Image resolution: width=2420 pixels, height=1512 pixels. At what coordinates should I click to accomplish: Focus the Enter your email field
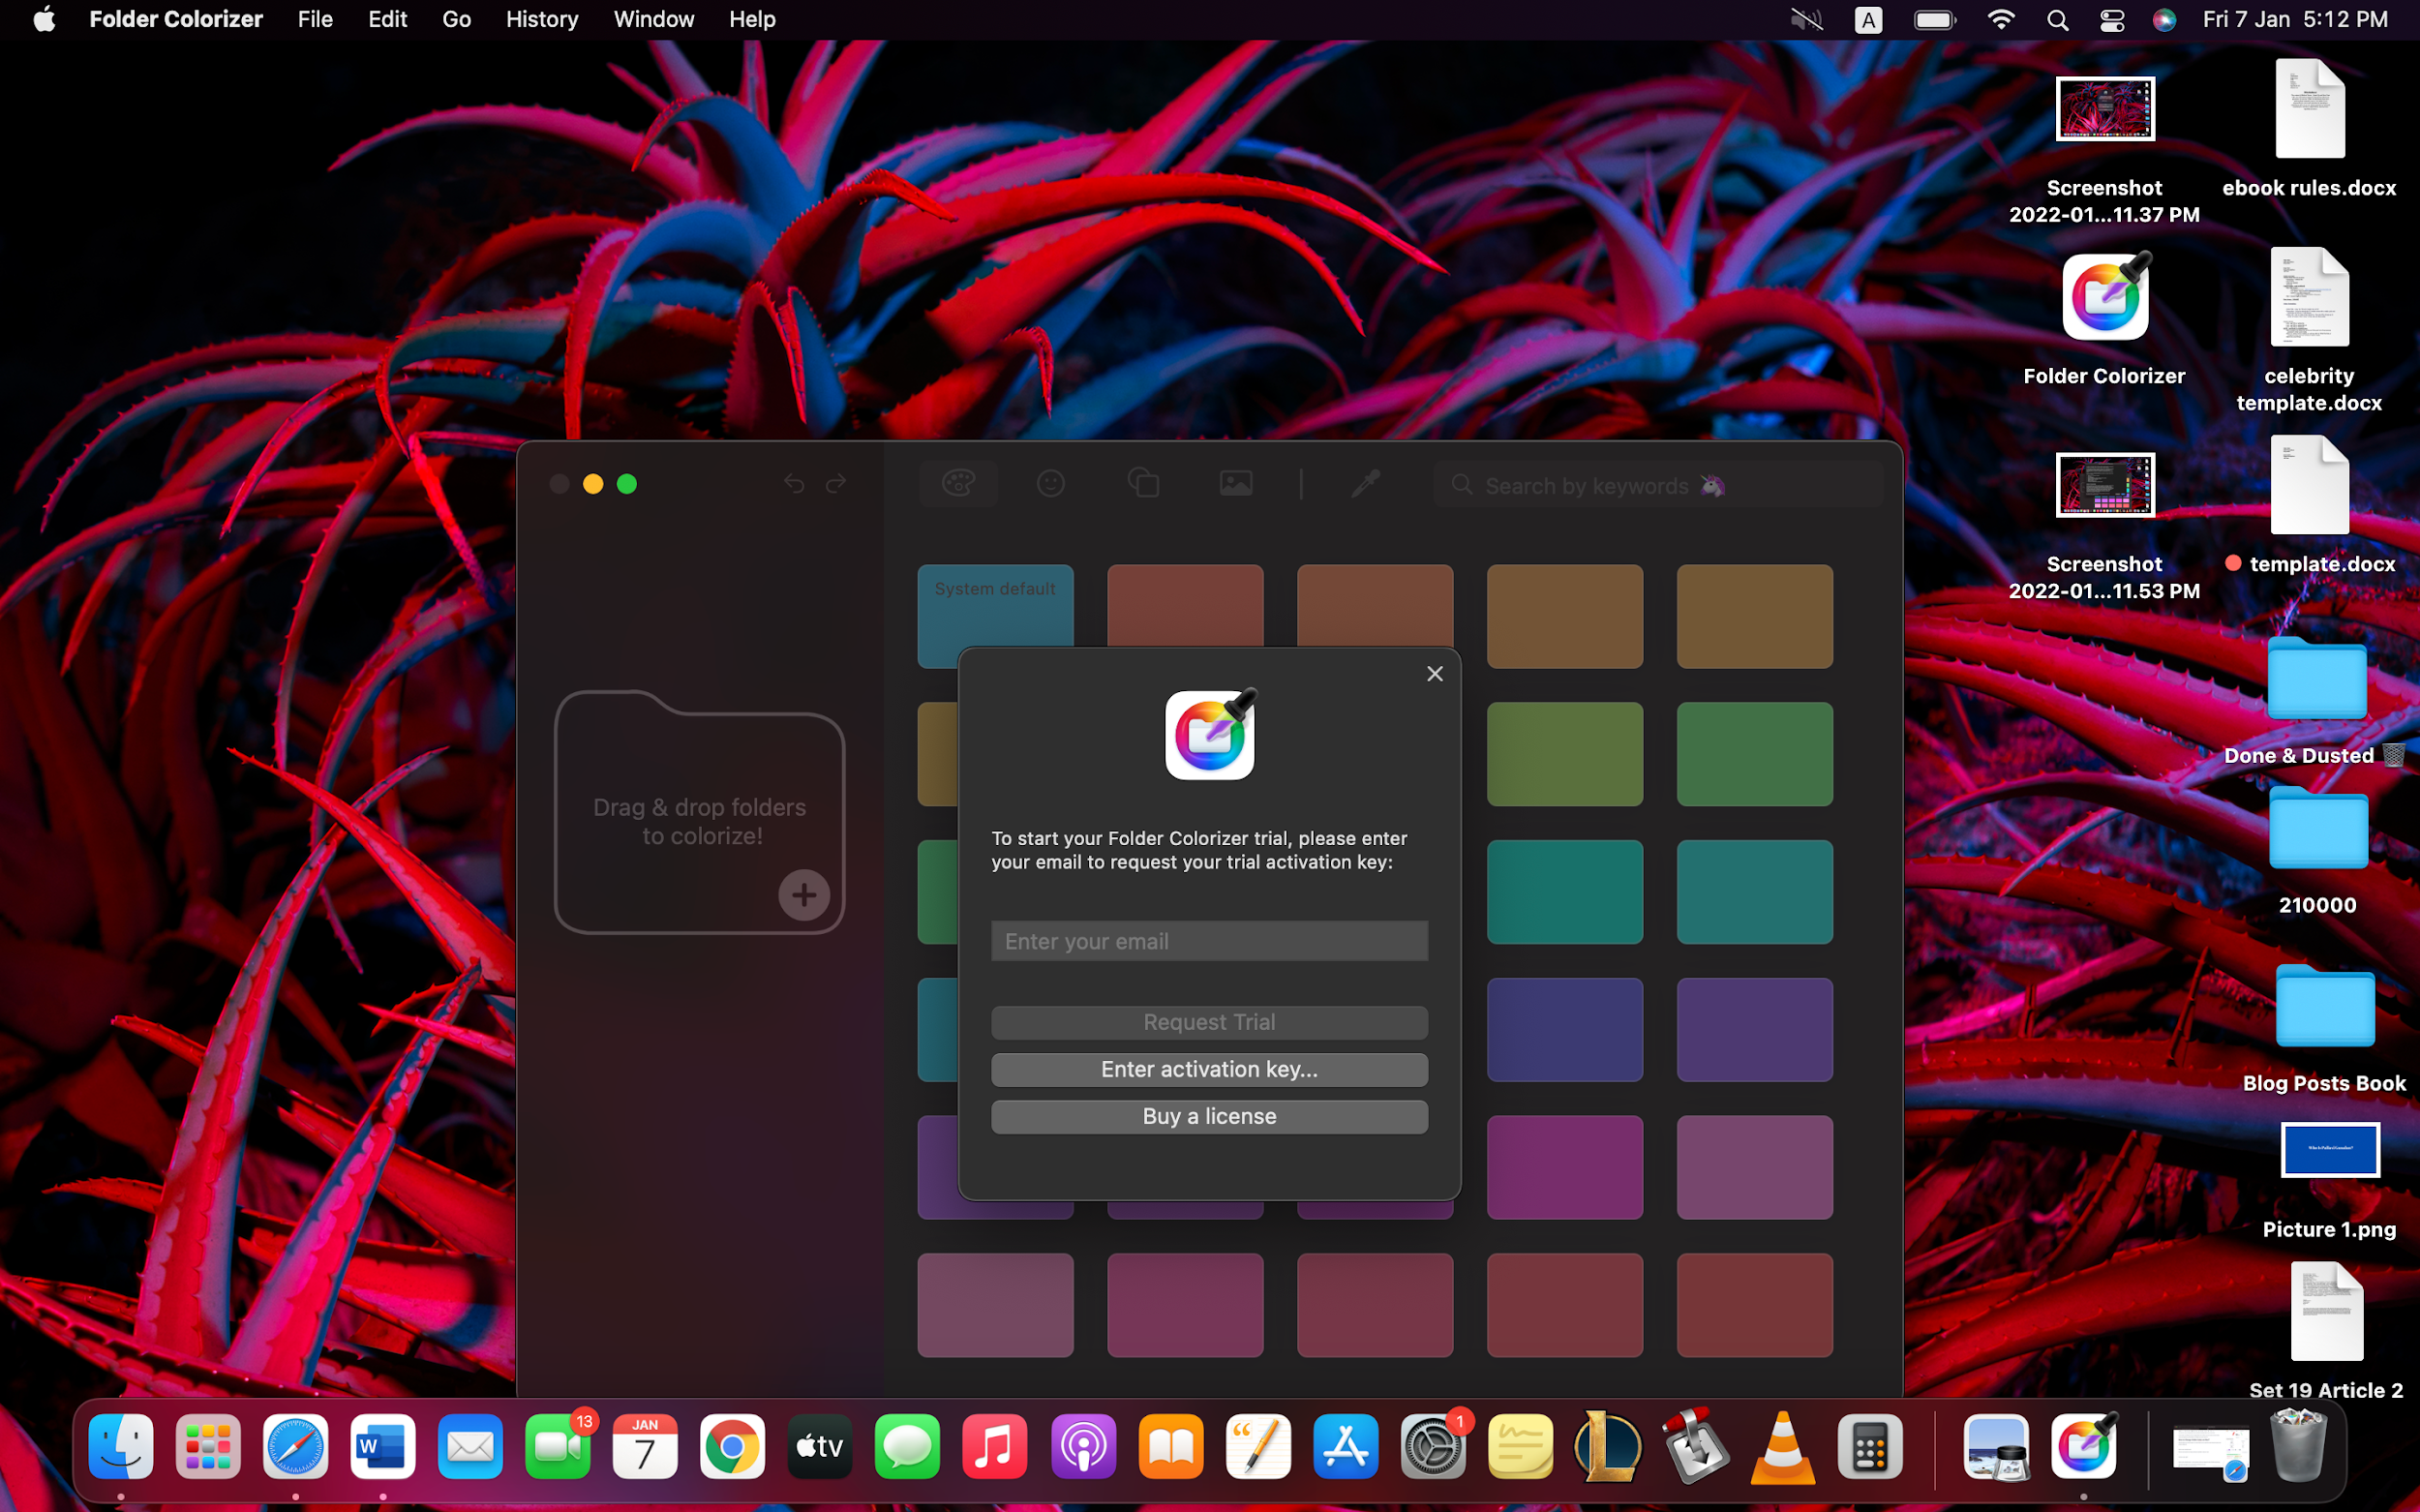tap(1209, 941)
